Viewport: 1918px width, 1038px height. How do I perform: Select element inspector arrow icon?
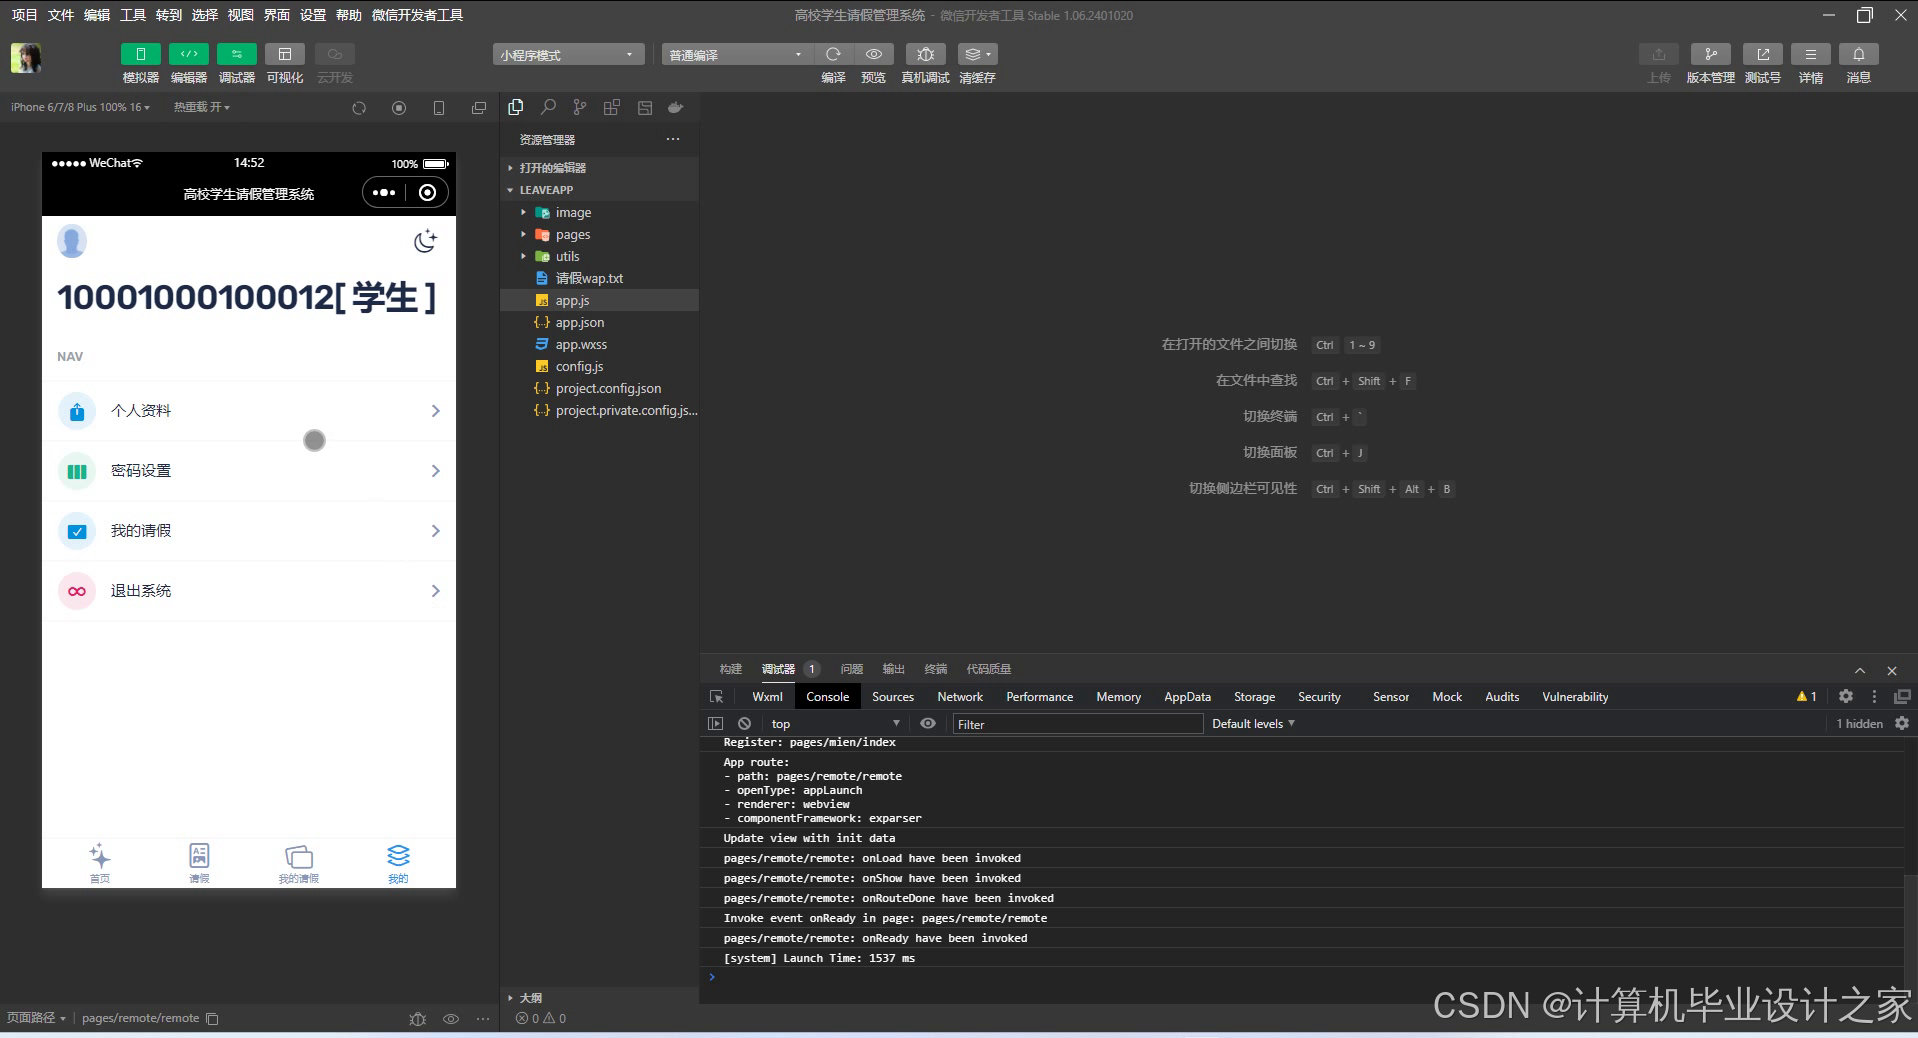[716, 697]
